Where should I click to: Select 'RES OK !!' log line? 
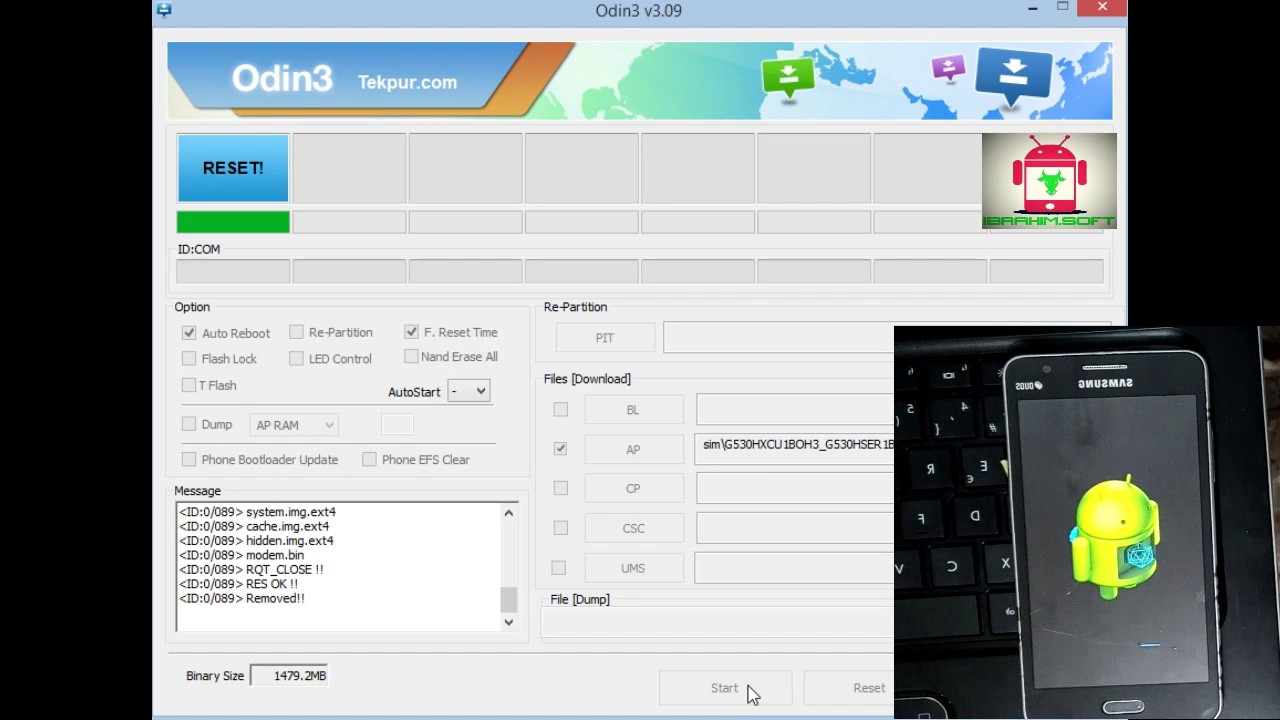pos(238,584)
